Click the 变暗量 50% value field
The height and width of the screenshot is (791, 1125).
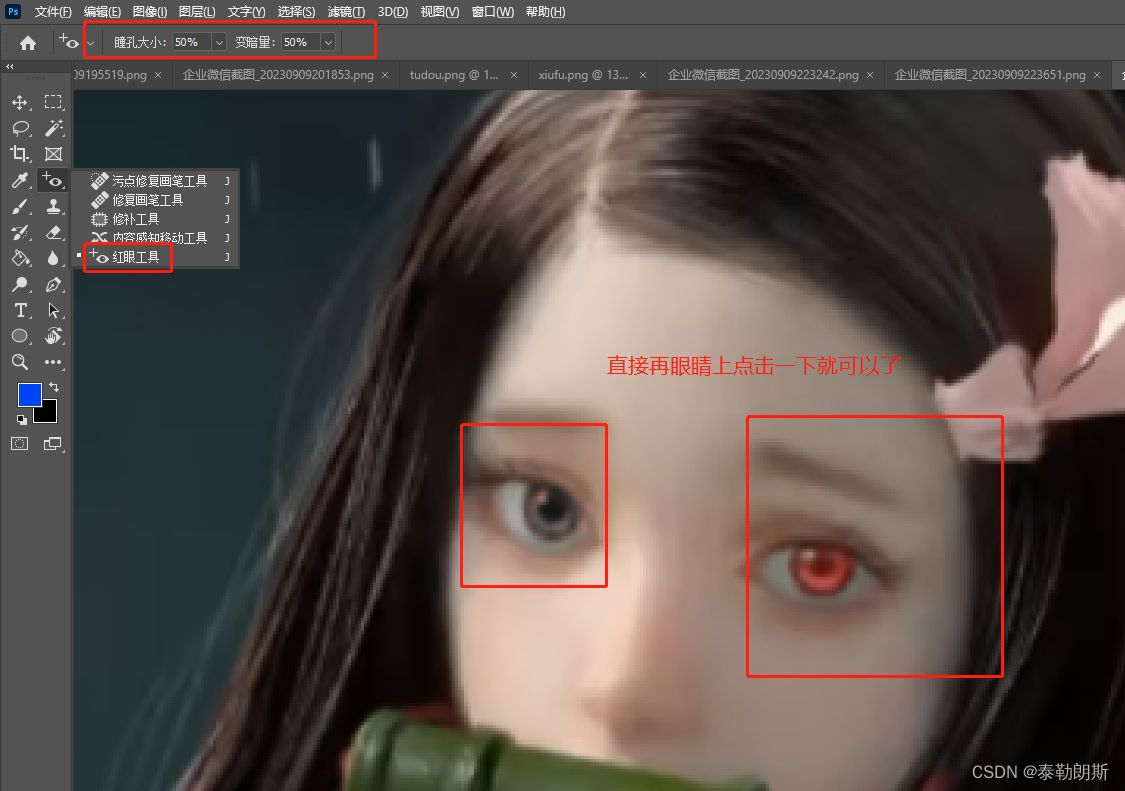pos(301,42)
